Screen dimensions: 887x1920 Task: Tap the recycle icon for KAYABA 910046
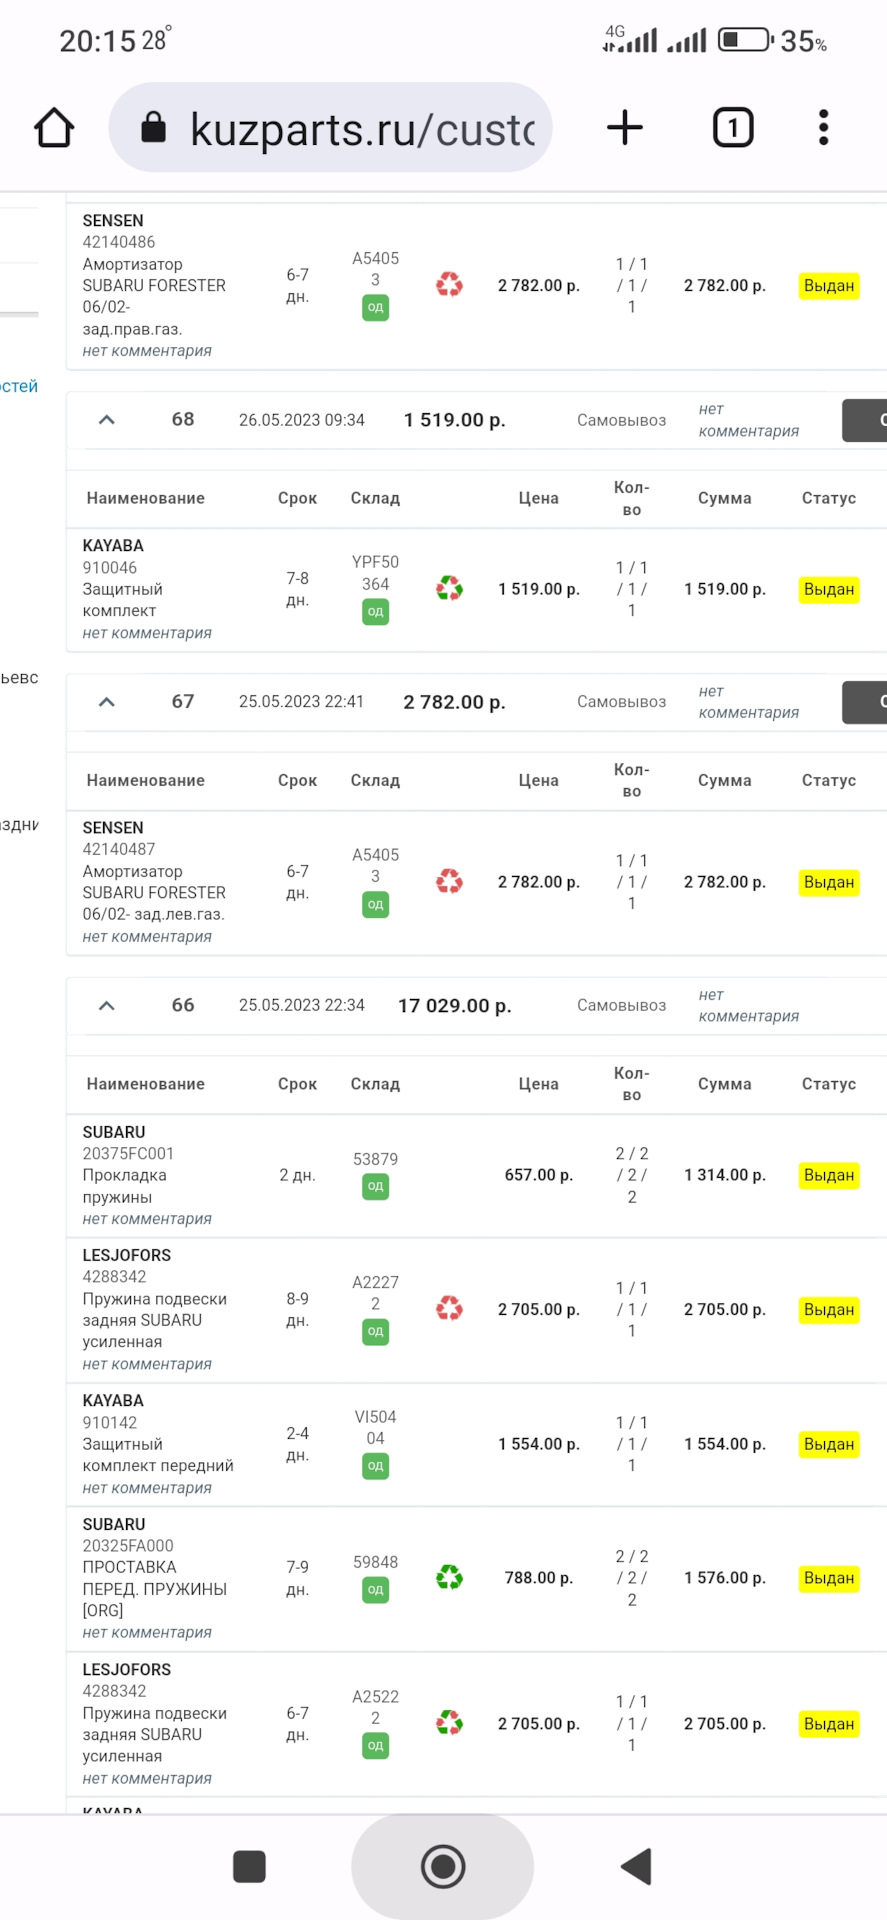pos(450,589)
